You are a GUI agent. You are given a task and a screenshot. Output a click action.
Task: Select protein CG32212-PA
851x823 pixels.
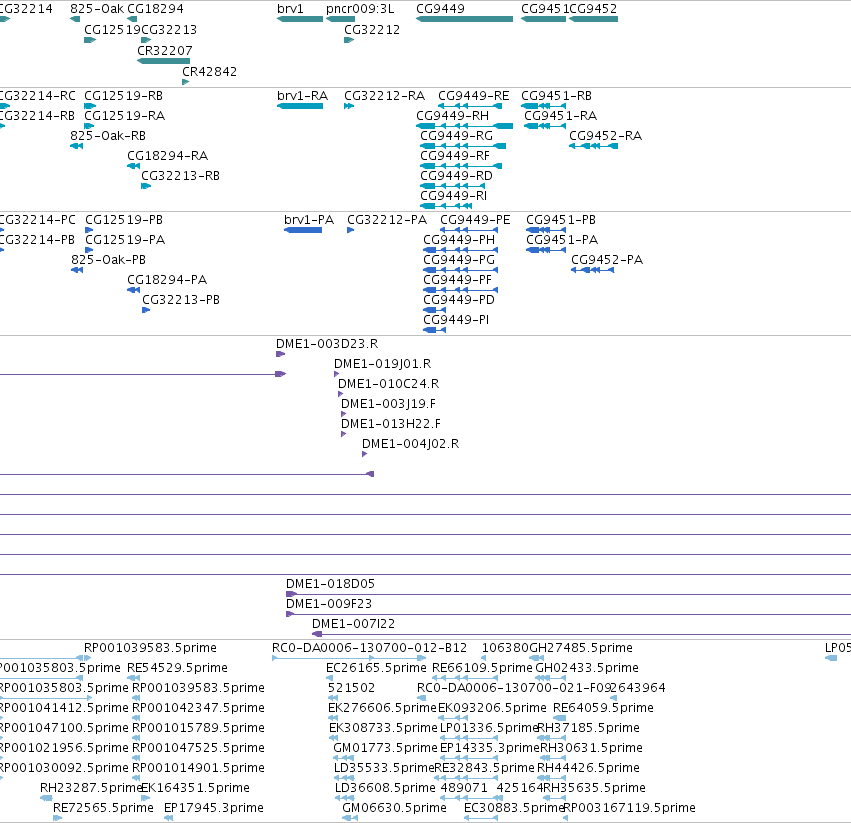[351, 230]
